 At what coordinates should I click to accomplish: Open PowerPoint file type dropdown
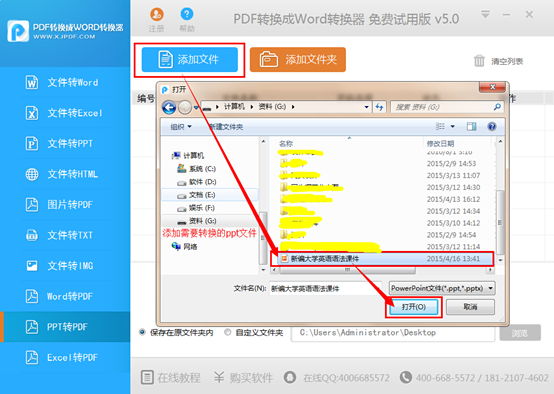[x=442, y=288]
